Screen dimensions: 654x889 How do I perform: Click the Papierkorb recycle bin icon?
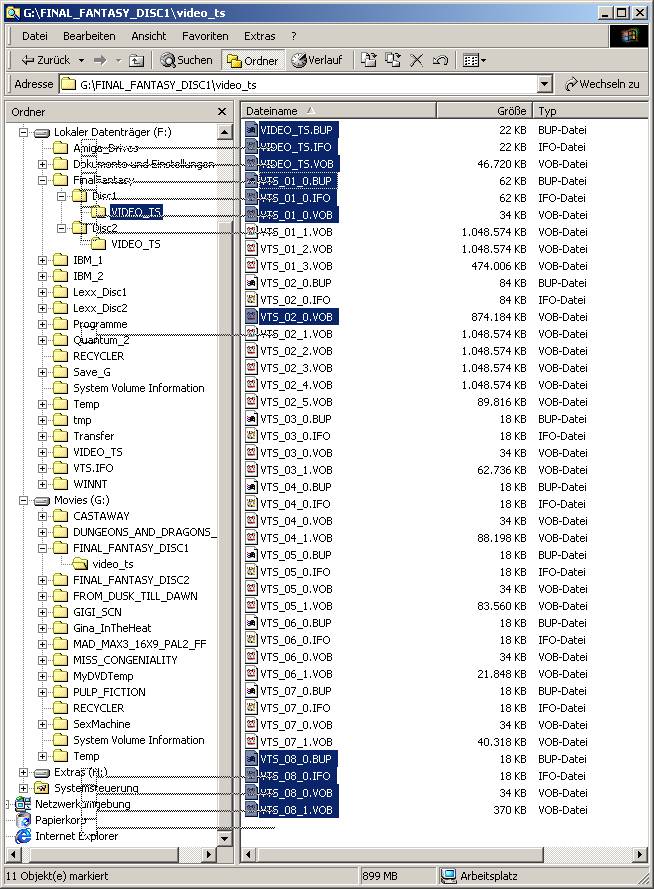click(23, 820)
